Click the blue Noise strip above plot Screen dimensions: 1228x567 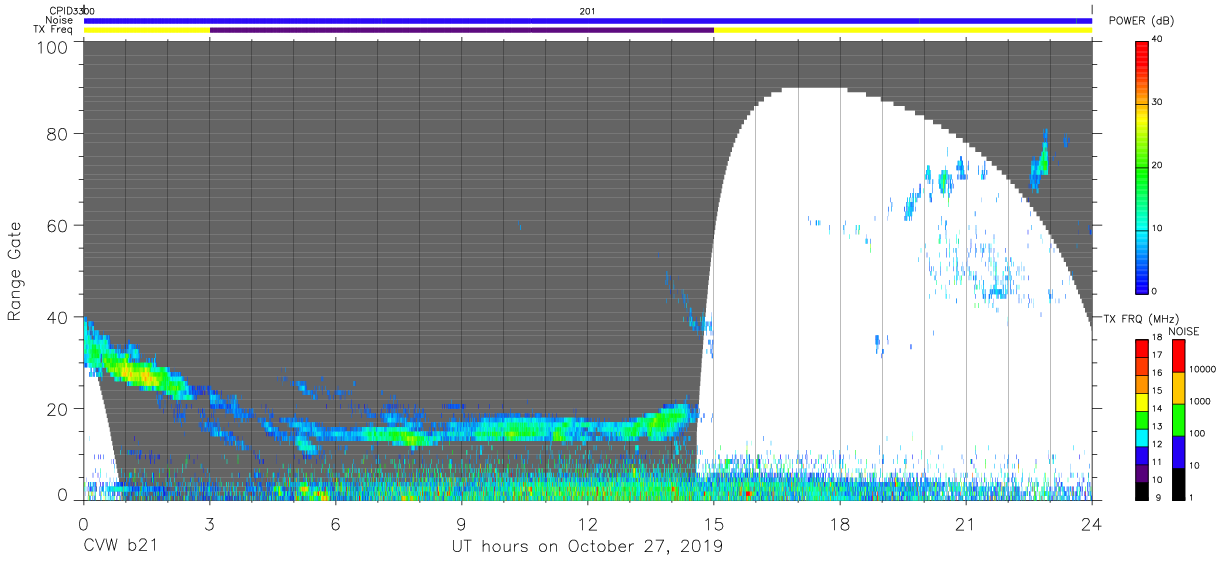tap(587, 20)
